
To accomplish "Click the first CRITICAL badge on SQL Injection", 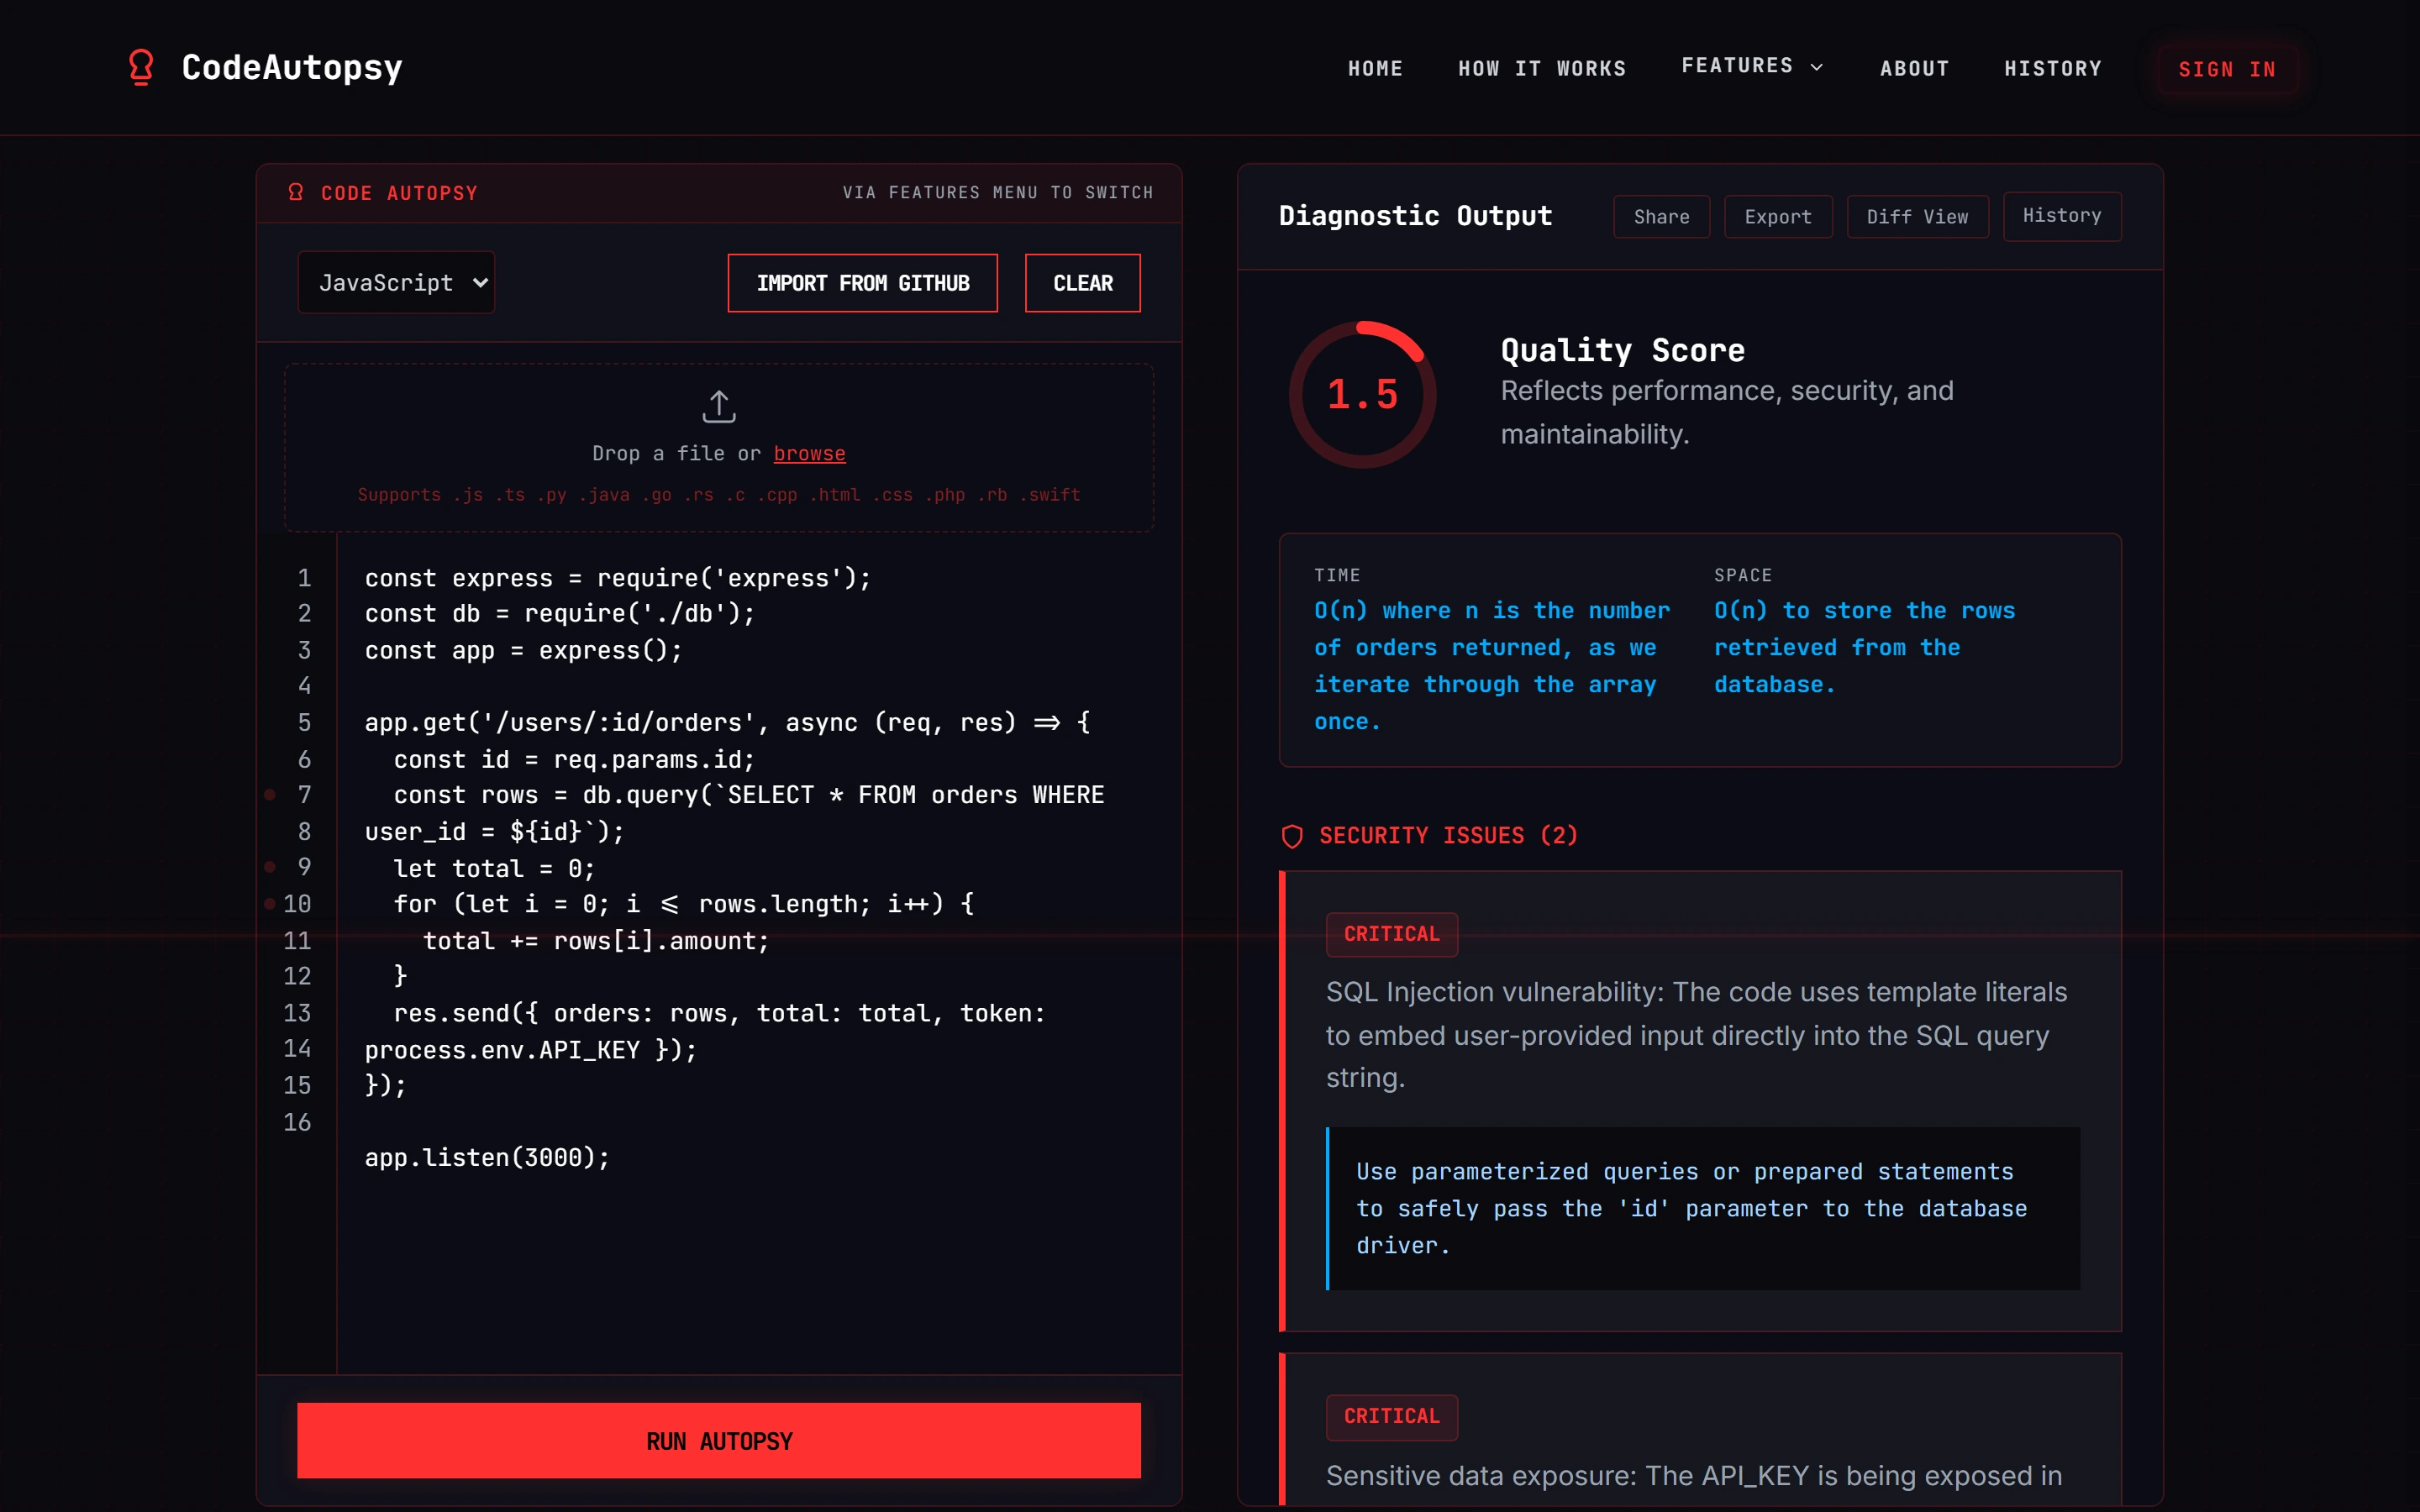I will (1392, 934).
